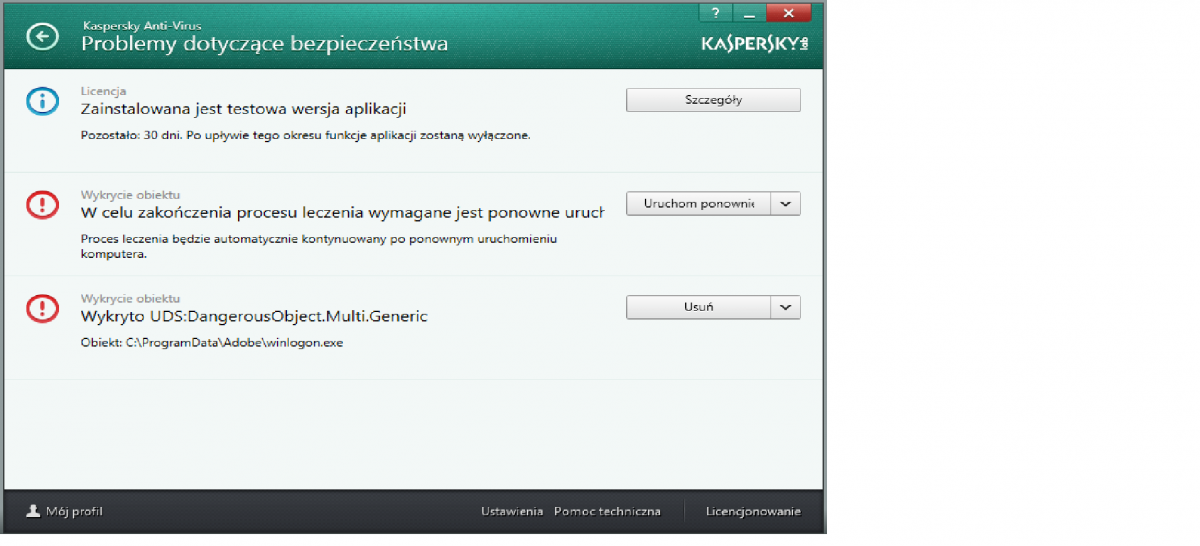
Task: Click heading 'Problemy dotyczące bezpieczeństwa'
Action: [264, 44]
